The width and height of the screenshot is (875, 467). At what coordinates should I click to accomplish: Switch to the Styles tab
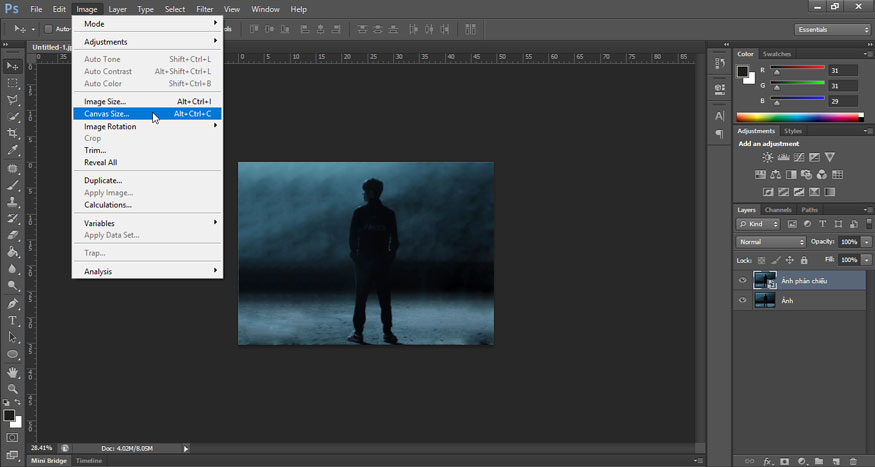click(x=792, y=131)
